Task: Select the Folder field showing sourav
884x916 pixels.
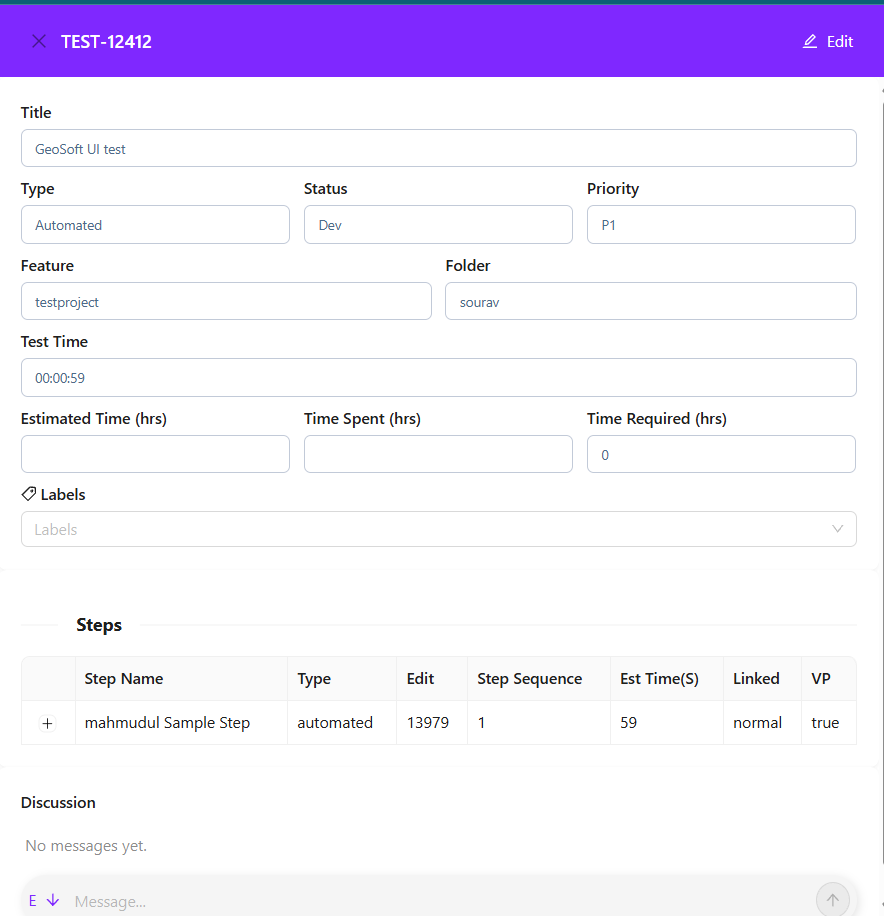Action: click(650, 301)
